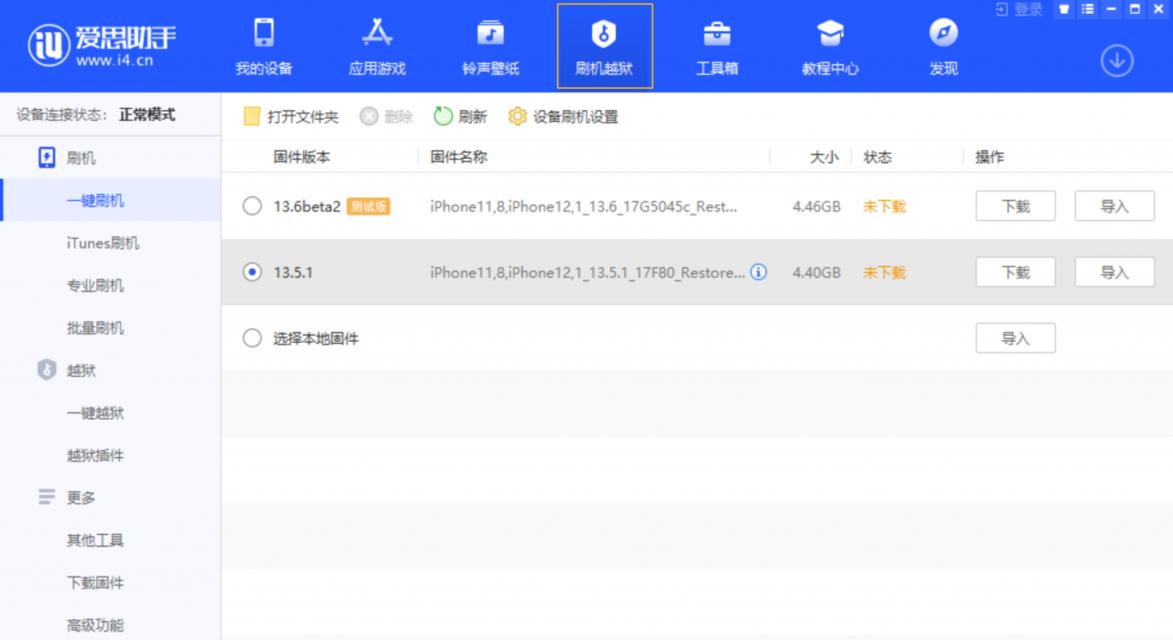Image resolution: width=1173 pixels, height=640 pixels.
Task: Click 未下载 status of 13.5.1 row
Action: (x=884, y=272)
